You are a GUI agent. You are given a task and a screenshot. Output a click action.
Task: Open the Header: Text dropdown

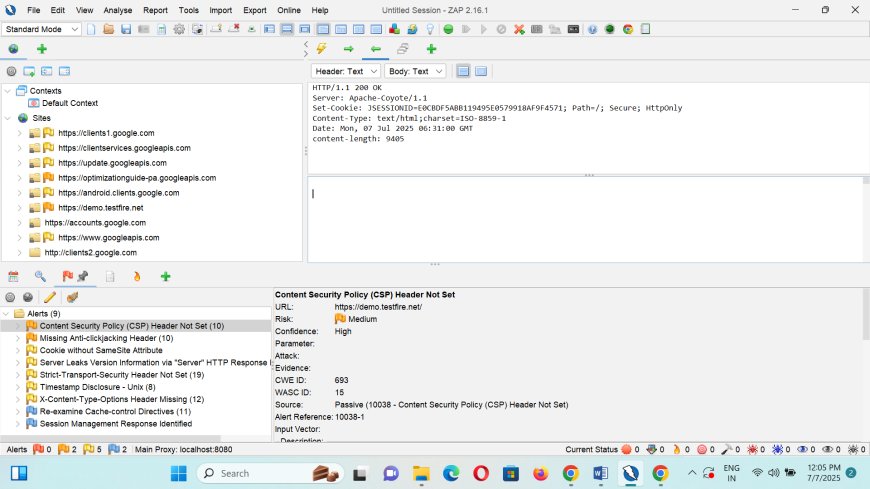coord(346,71)
